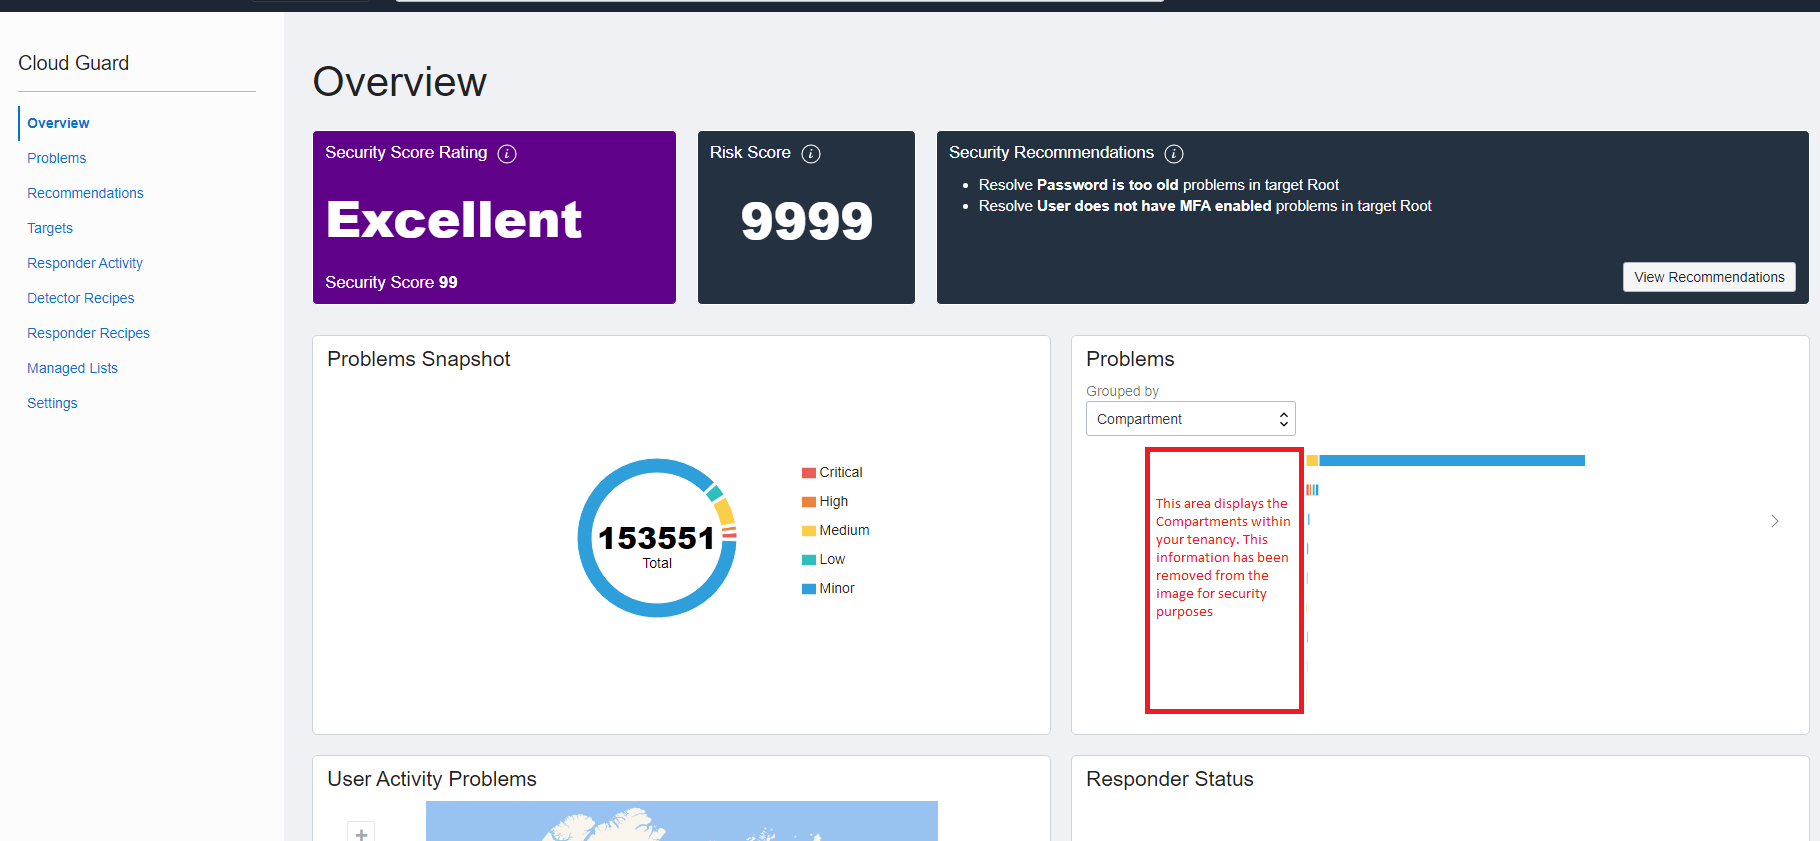Click the Security Score 99 text
The height and width of the screenshot is (841, 1820).
point(391,283)
